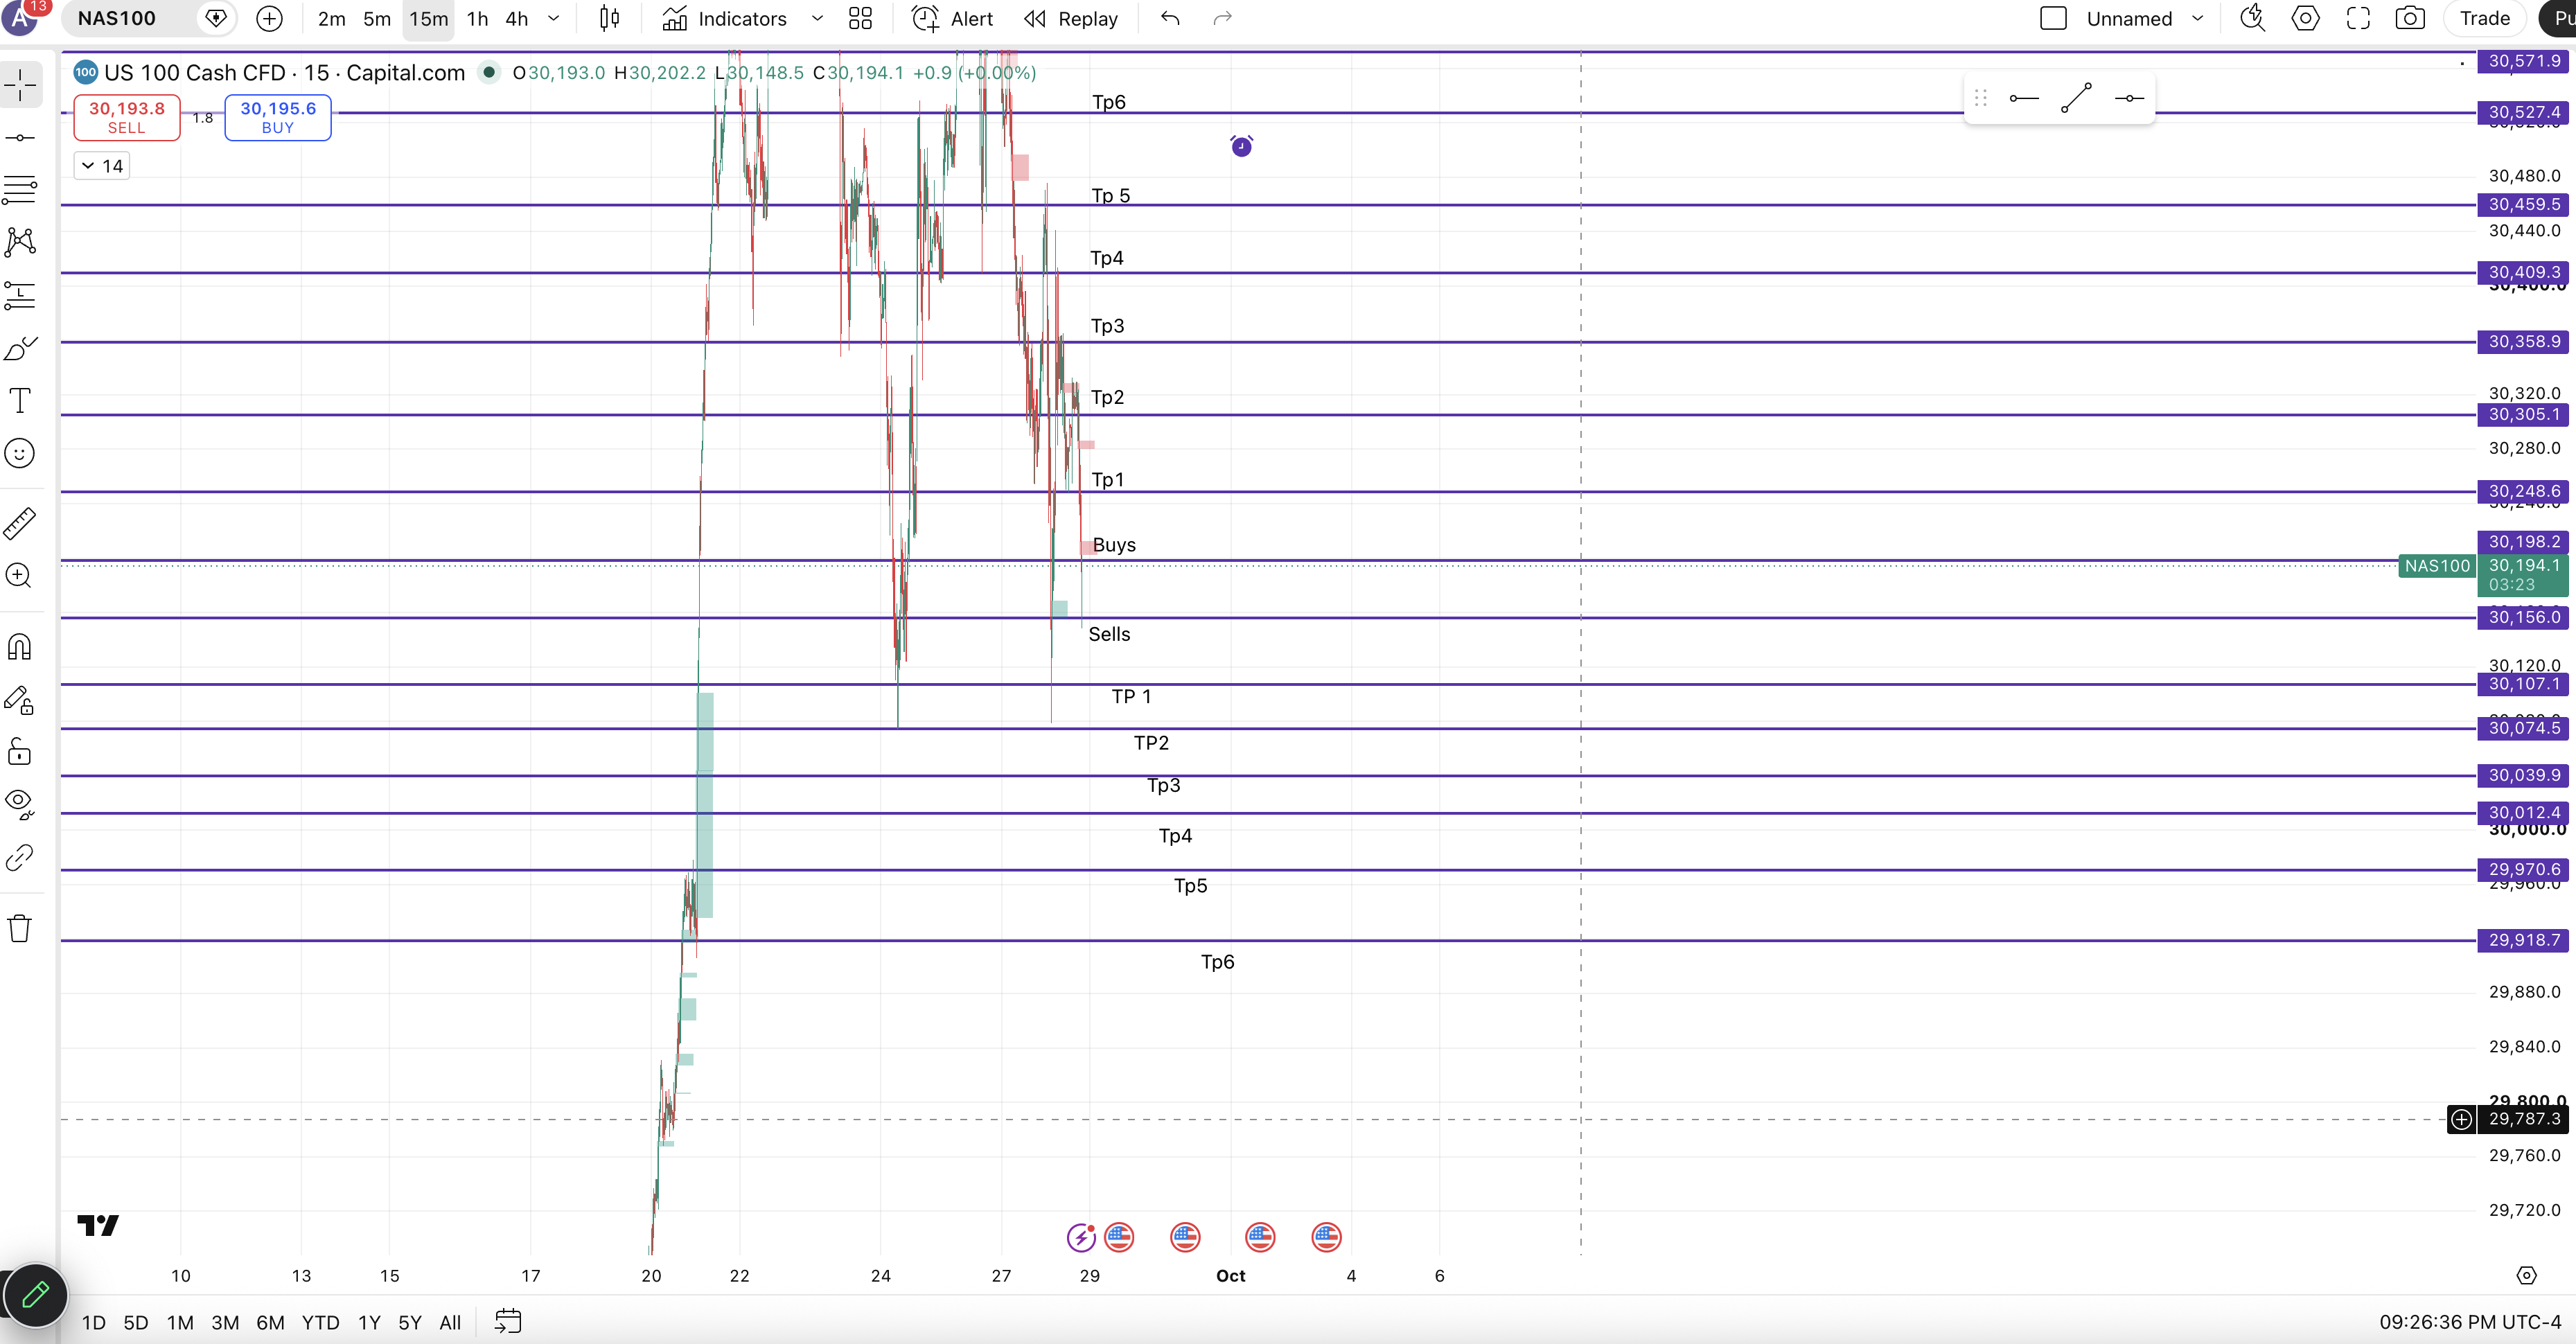2576x1344 pixels.
Task: Set range to 1M
Action: click(180, 1322)
